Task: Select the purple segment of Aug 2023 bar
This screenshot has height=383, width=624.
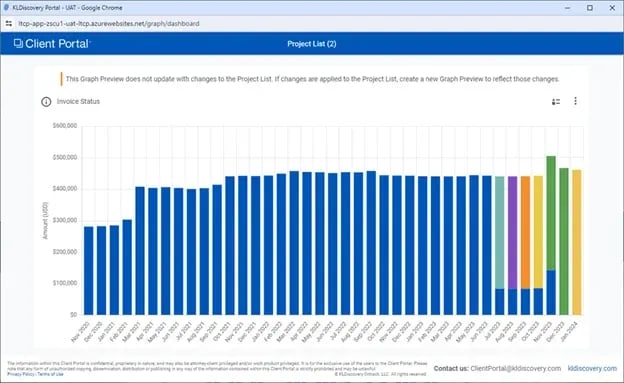Action: [x=513, y=233]
